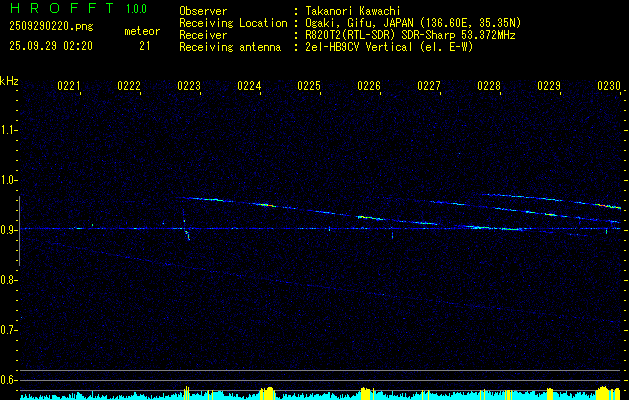Click the Receiver field label
Viewport: 629px width, 400px height.
point(203,35)
